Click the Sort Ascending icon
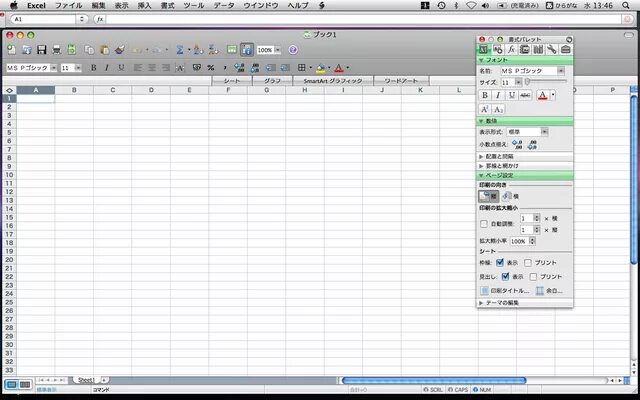 coord(198,50)
